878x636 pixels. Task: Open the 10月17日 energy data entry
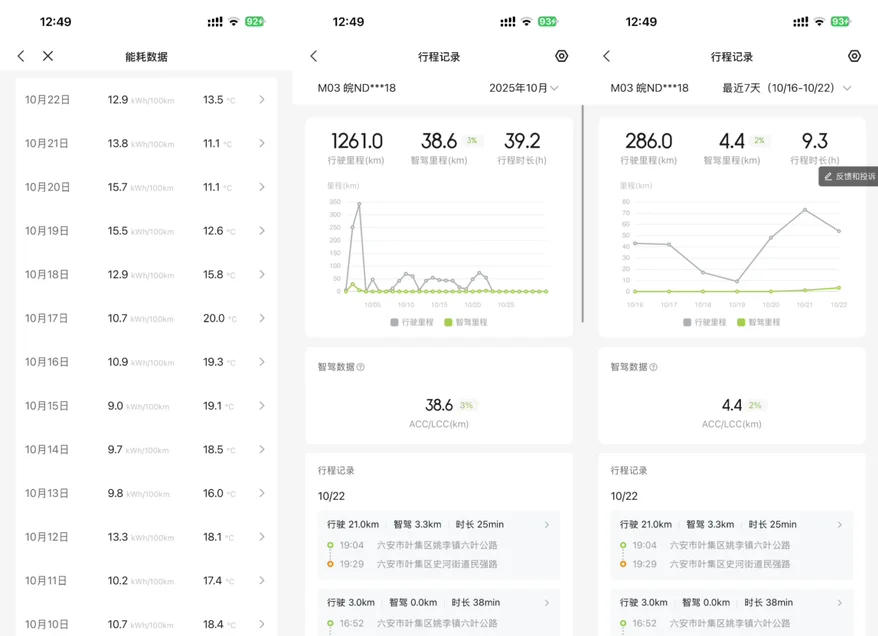click(x=146, y=318)
